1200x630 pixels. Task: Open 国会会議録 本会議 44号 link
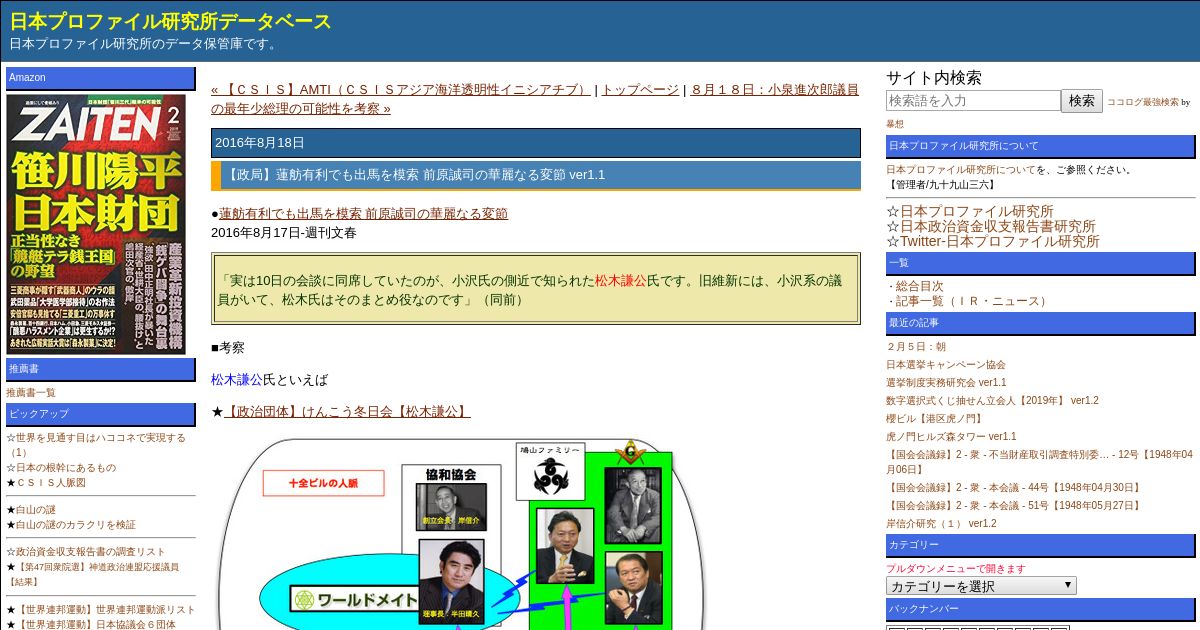click(1014, 487)
